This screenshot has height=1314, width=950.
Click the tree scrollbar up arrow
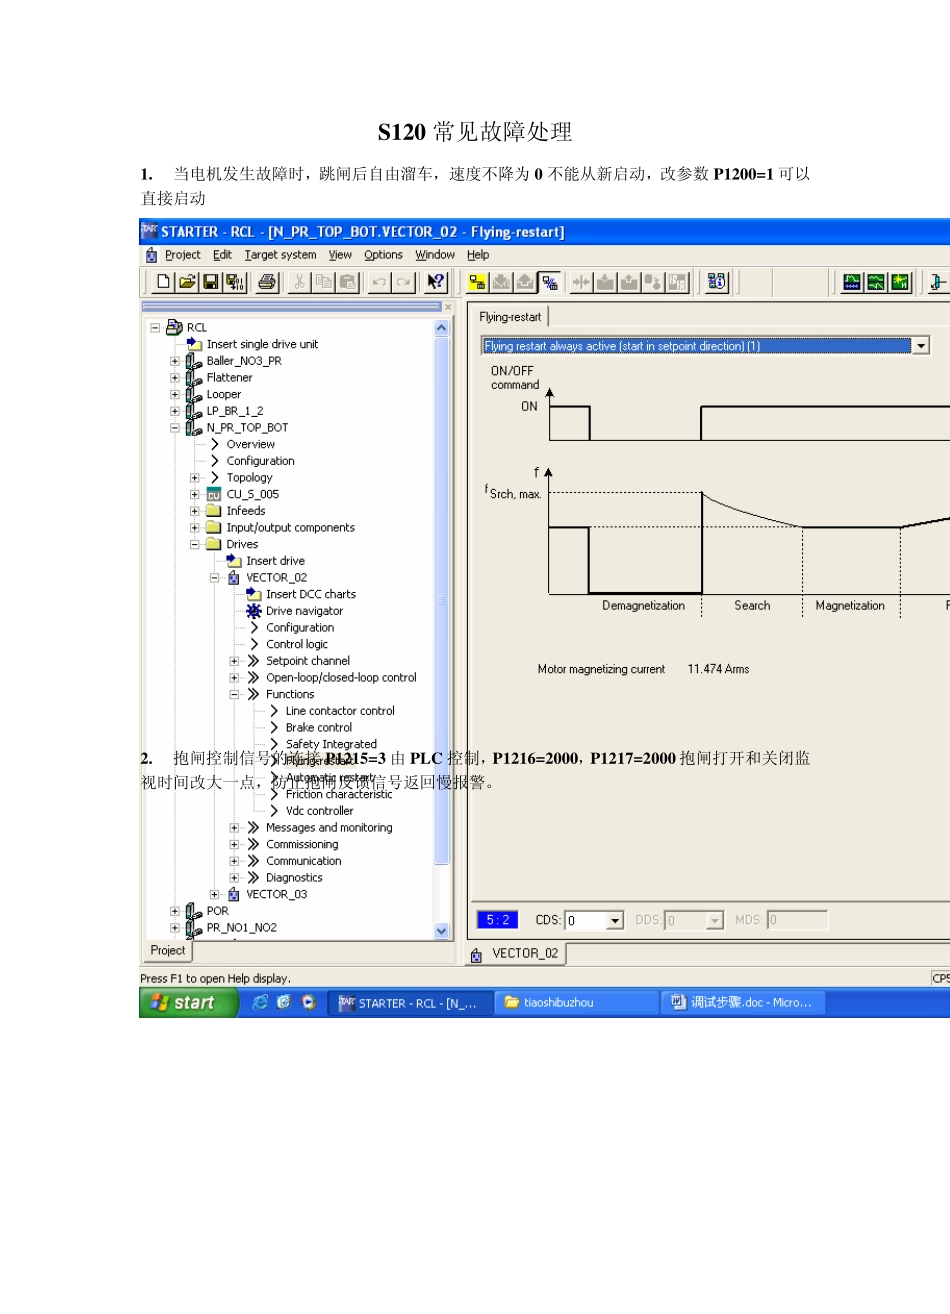442,328
